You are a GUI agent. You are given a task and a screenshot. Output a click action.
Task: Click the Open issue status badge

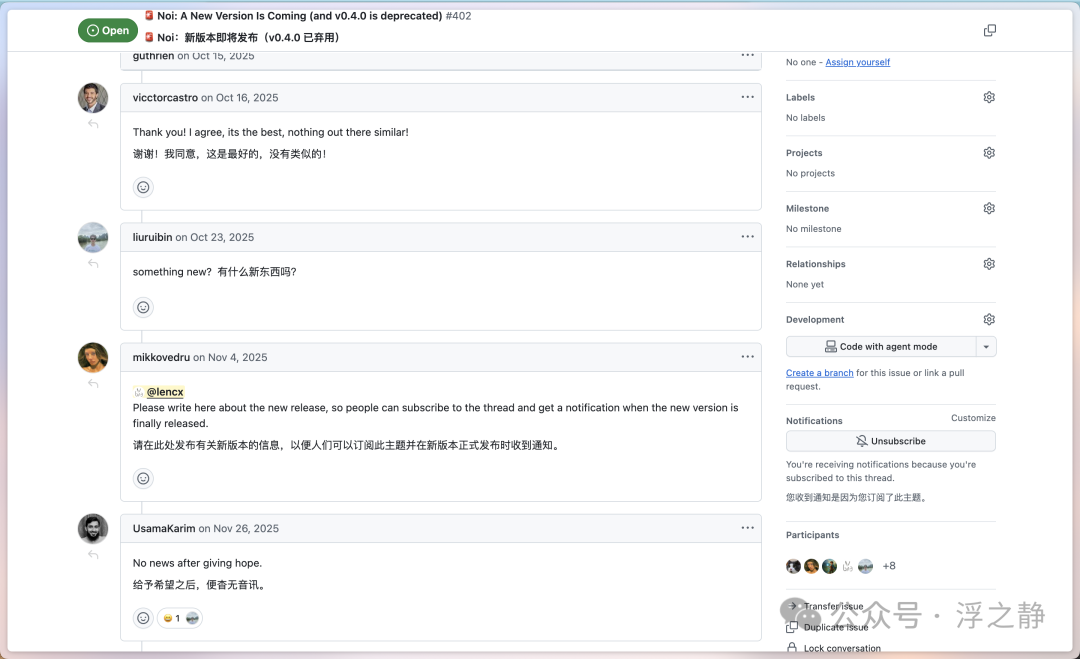point(108,30)
